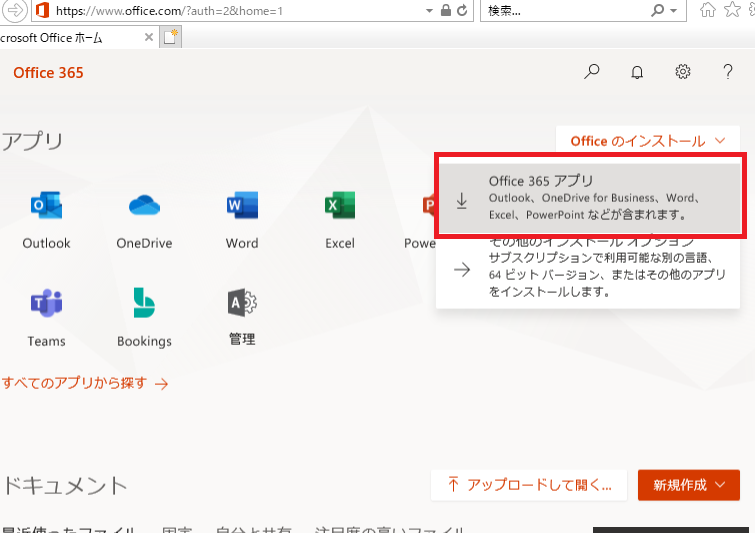The width and height of the screenshot is (755, 533).
Task: Click the help question mark icon
Action: [x=728, y=72]
